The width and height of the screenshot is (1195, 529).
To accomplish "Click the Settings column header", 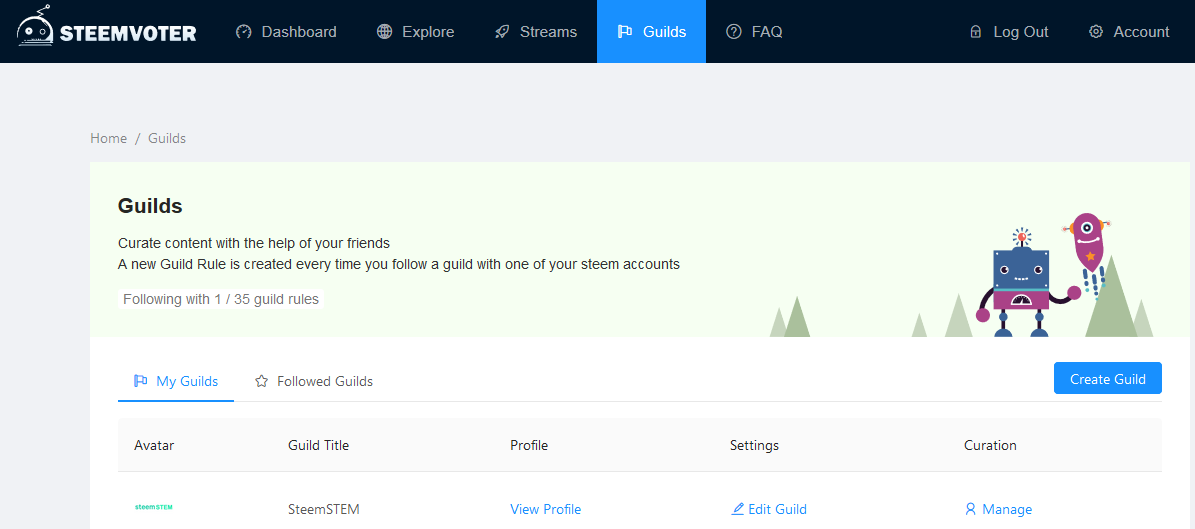I will coord(754,445).
